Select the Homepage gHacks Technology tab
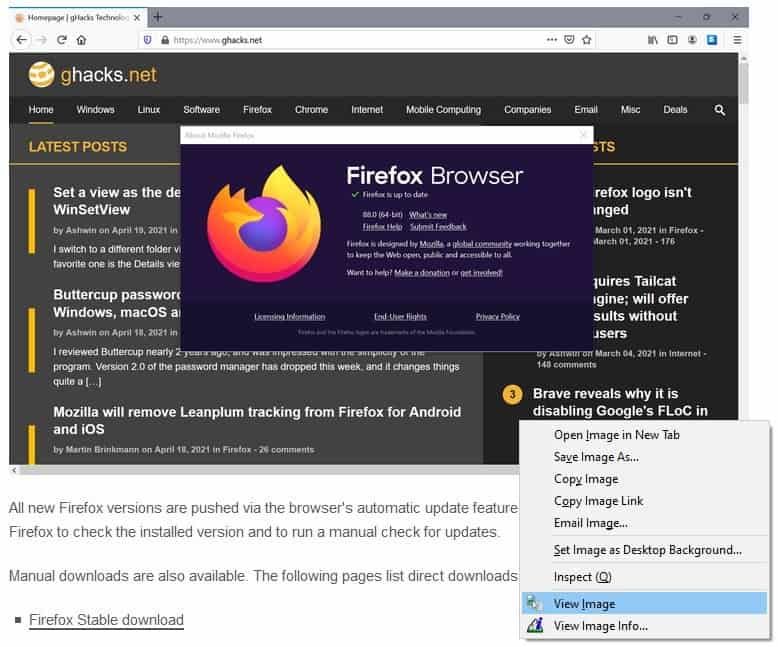Viewport: 778px width, 647px height. pos(78,18)
